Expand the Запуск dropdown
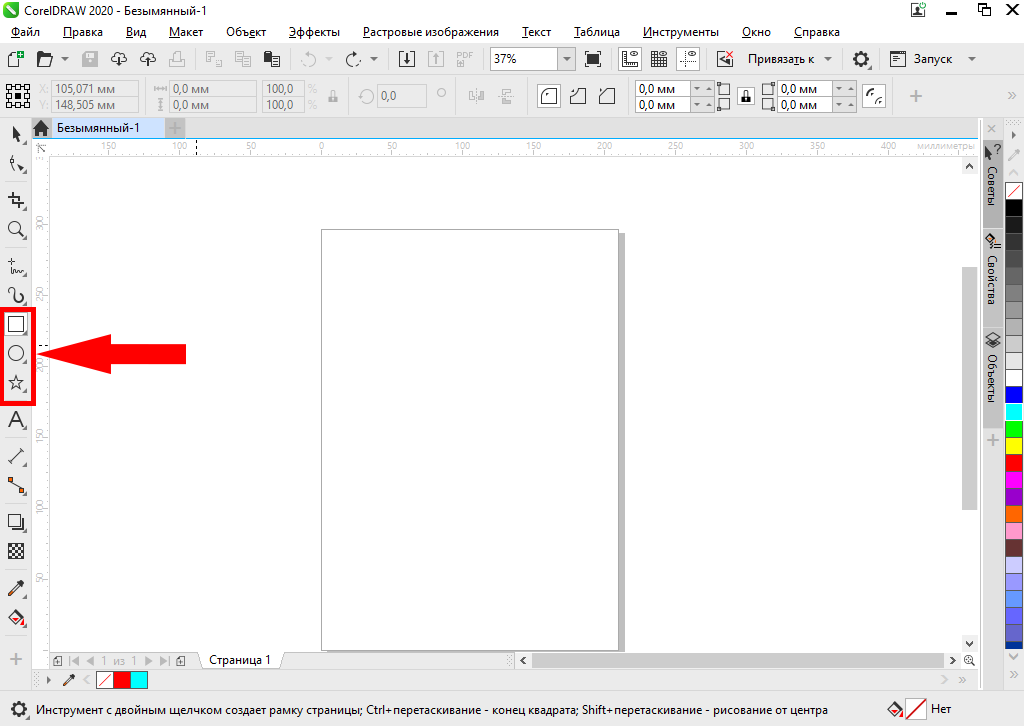The width and height of the screenshot is (1024, 726). pos(972,59)
